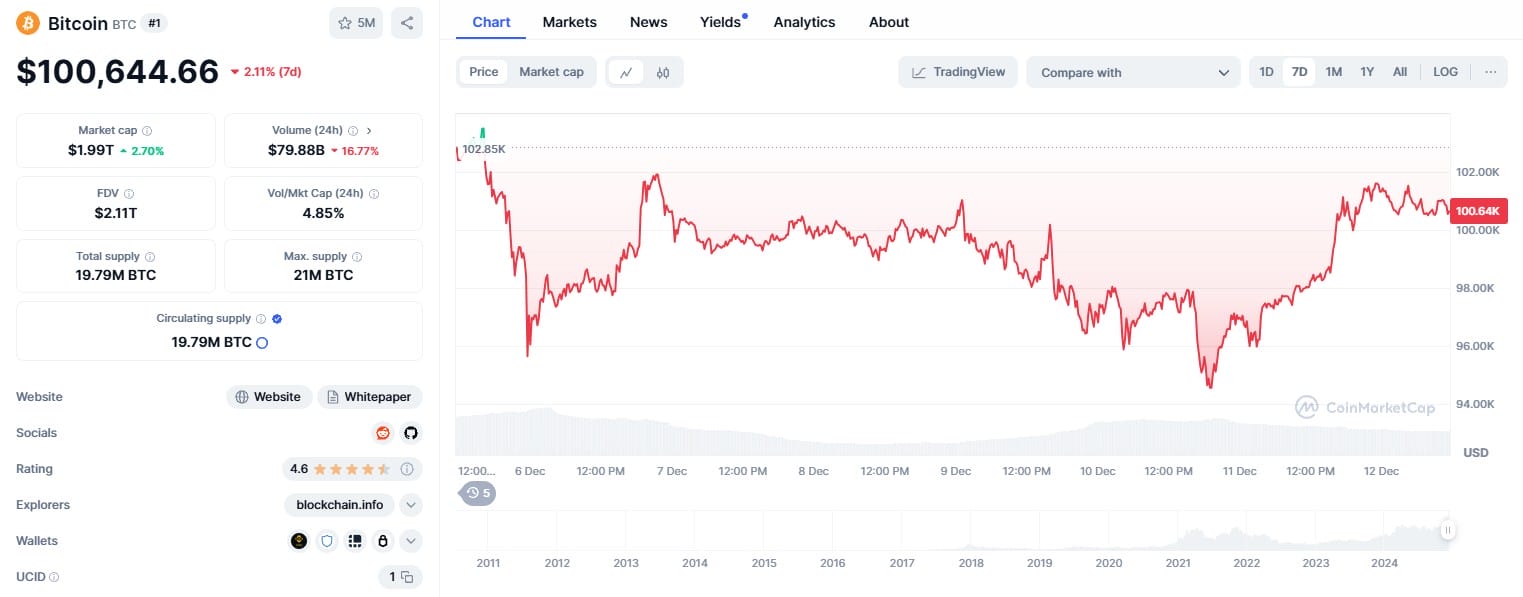Switch to the About tab

coord(889,22)
